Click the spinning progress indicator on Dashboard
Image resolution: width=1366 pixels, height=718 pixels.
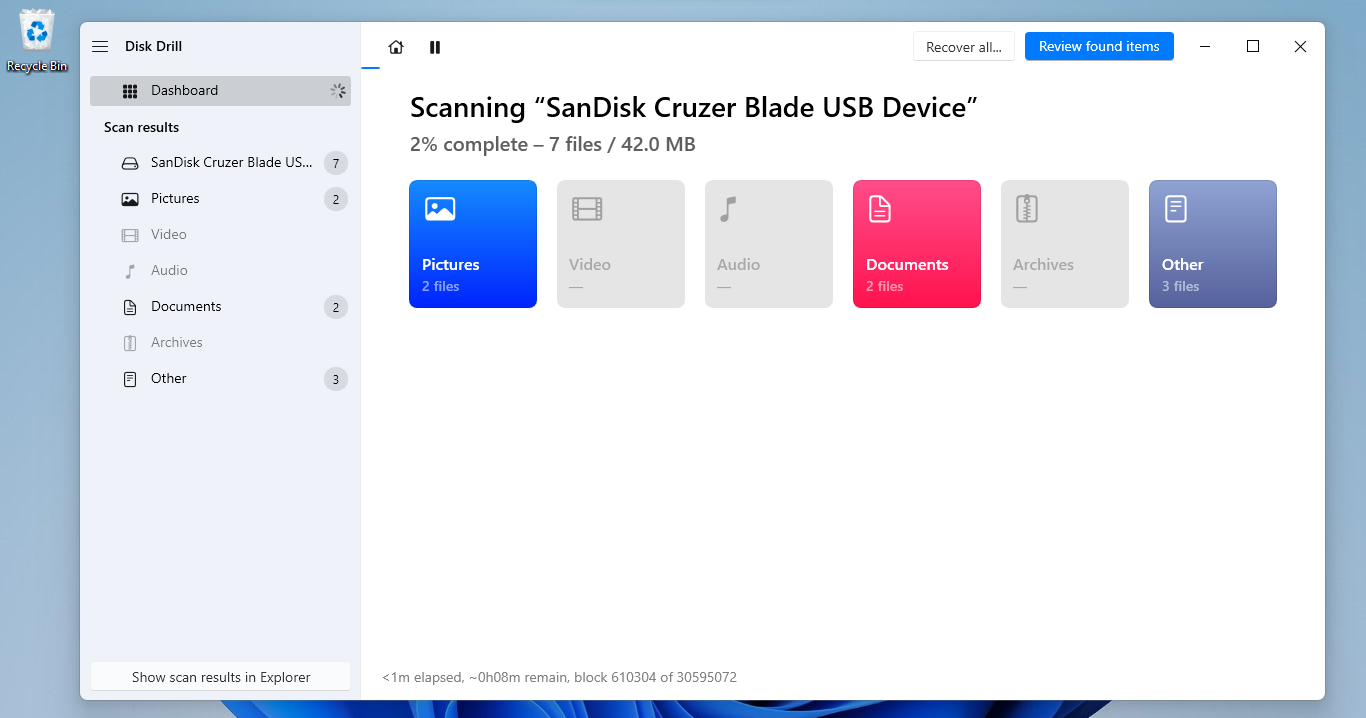tap(338, 91)
